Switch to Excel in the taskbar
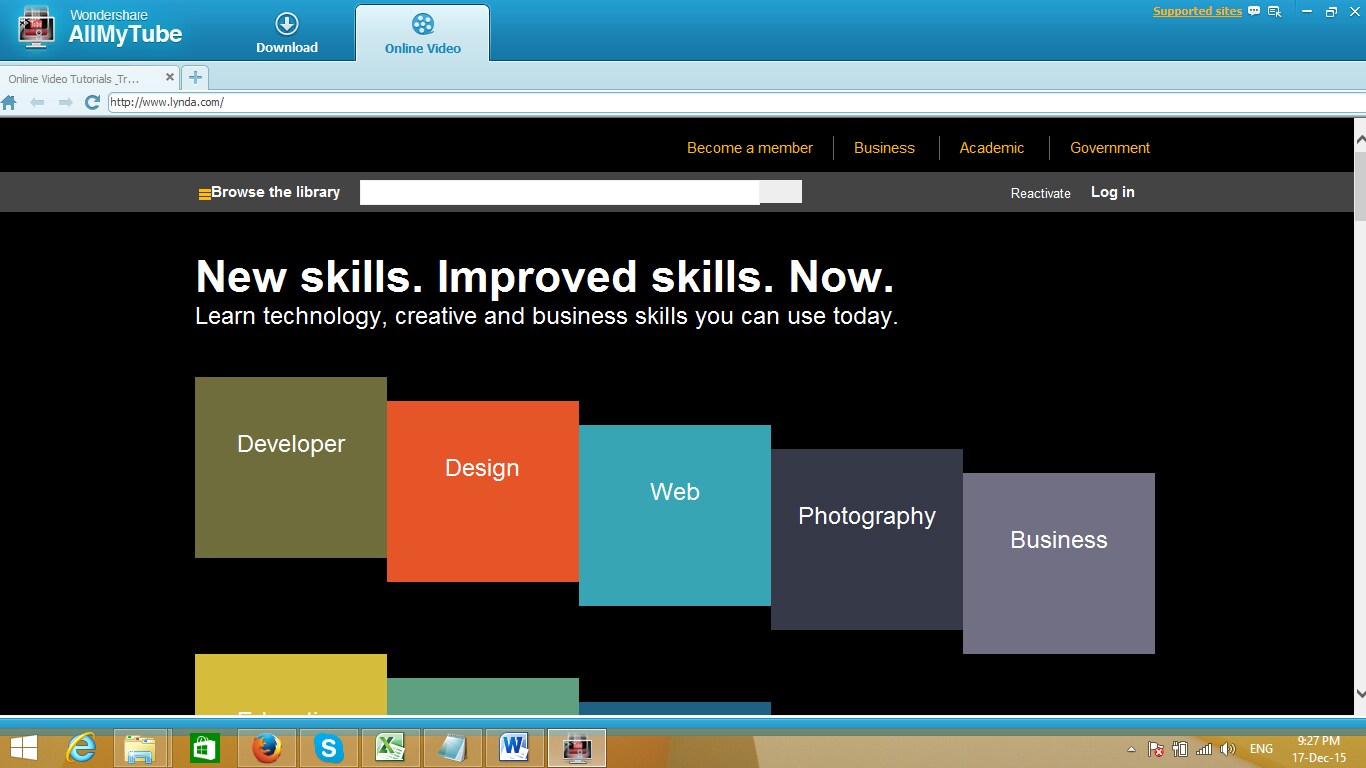This screenshot has width=1366, height=768. pyautogui.click(x=389, y=748)
